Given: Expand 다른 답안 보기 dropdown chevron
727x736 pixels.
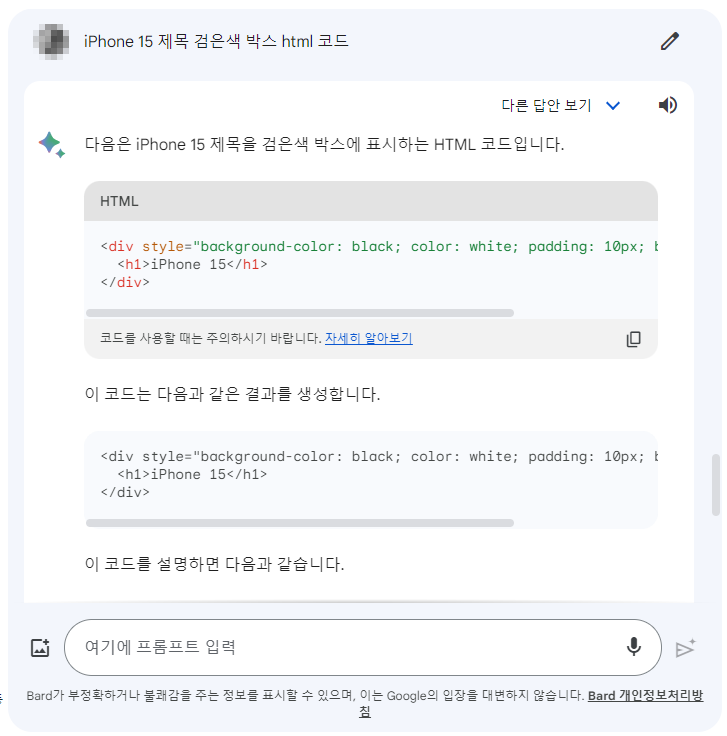Looking at the screenshot, I should [x=612, y=106].
